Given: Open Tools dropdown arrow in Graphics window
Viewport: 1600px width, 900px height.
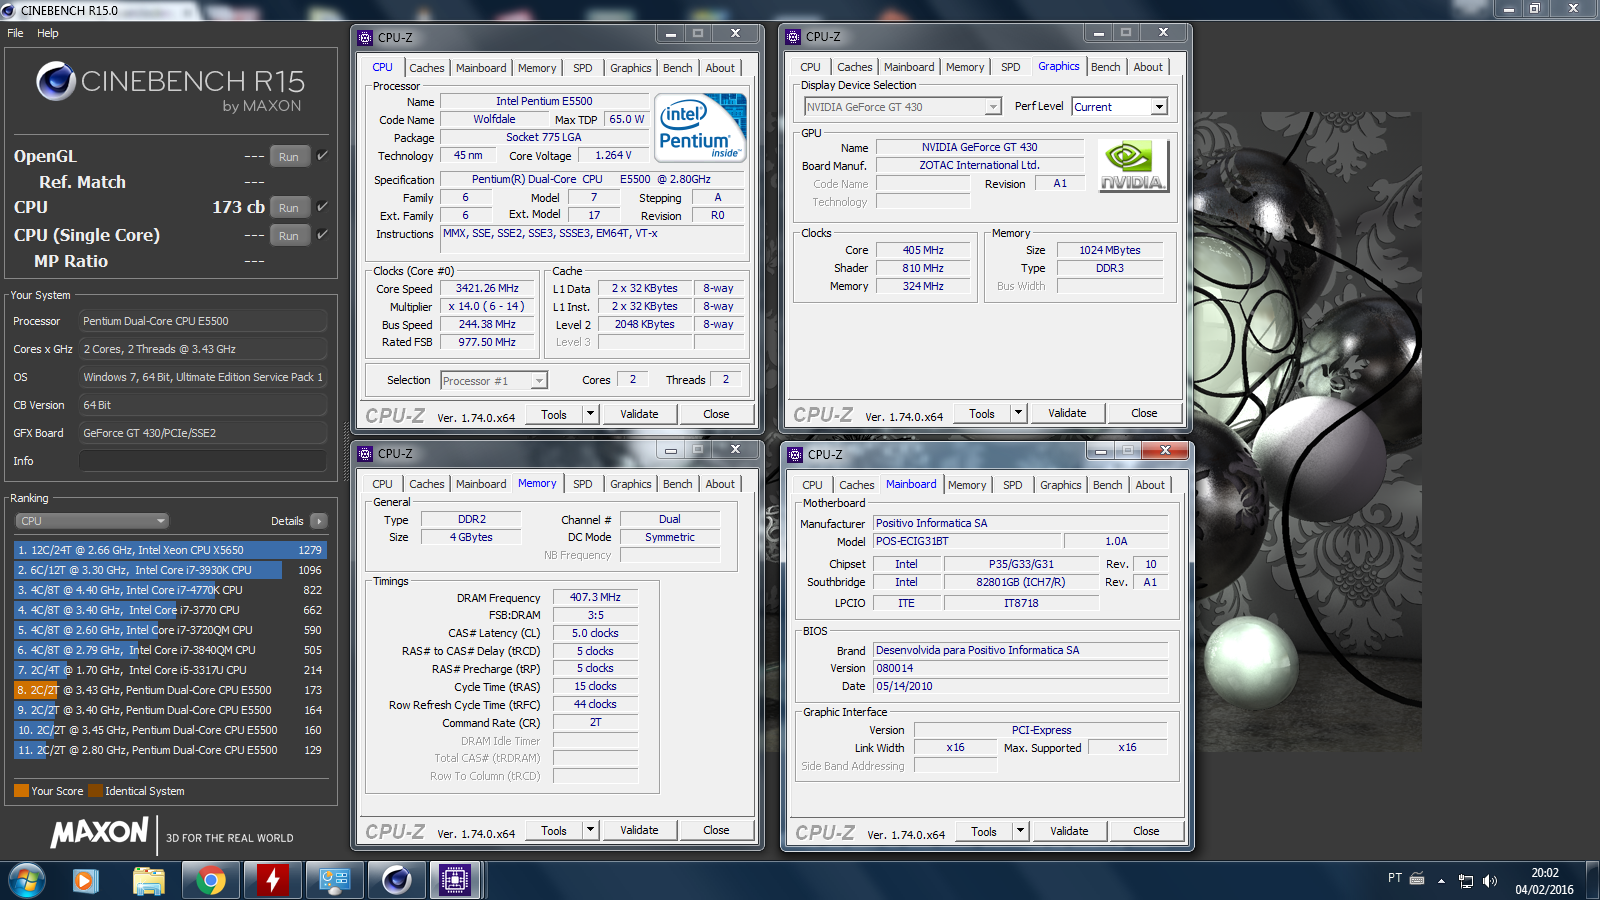Looking at the screenshot, I should 1019,413.
